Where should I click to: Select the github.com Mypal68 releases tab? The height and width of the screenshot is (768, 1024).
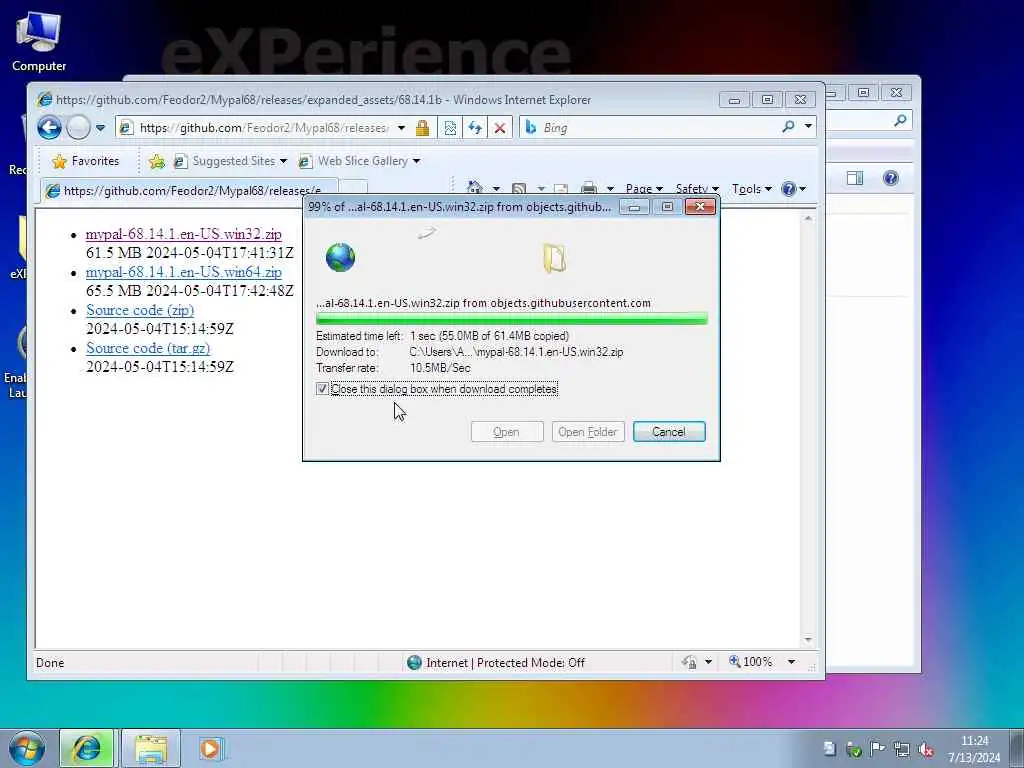pos(189,191)
